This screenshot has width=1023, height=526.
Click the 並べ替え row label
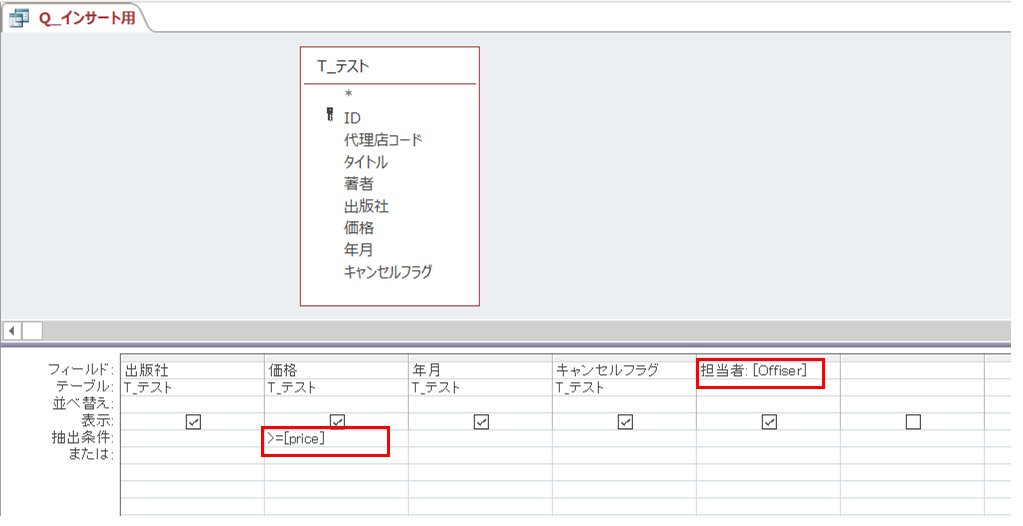click(x=83, y=404)
